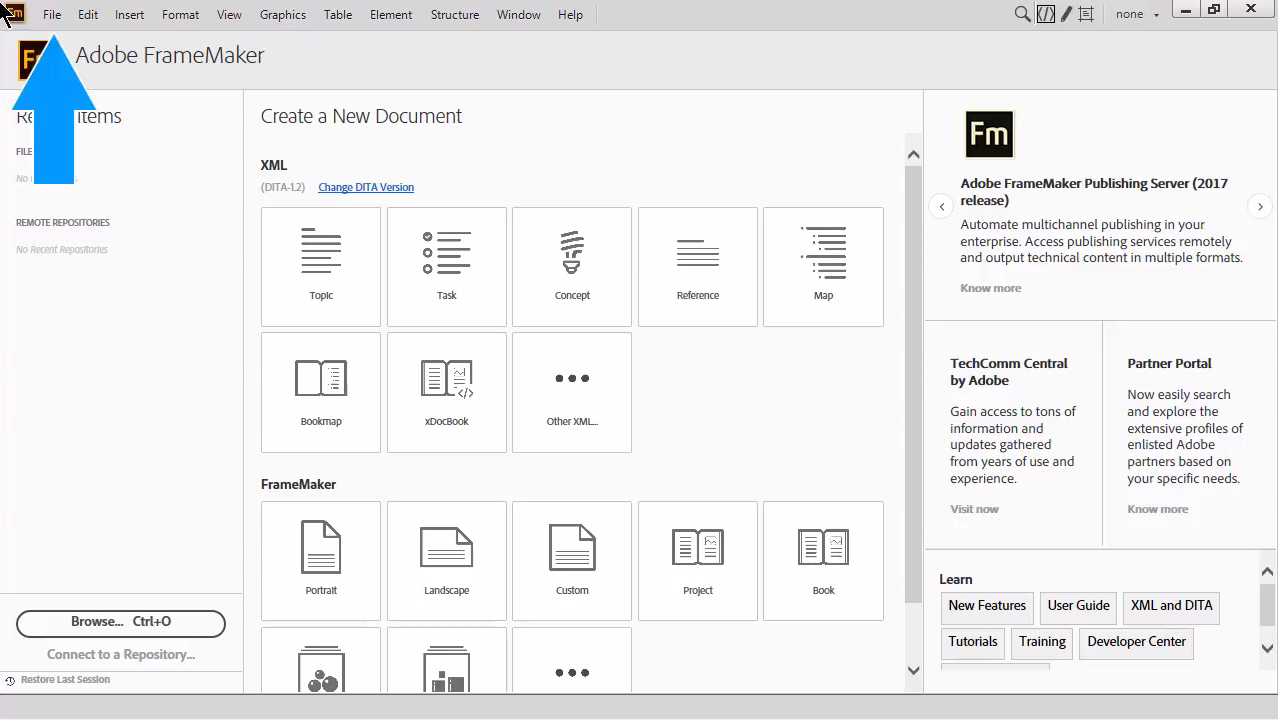Create a Landscape FrameMaker document
This screenshot has width=1280, height=722.
[446, 560]
